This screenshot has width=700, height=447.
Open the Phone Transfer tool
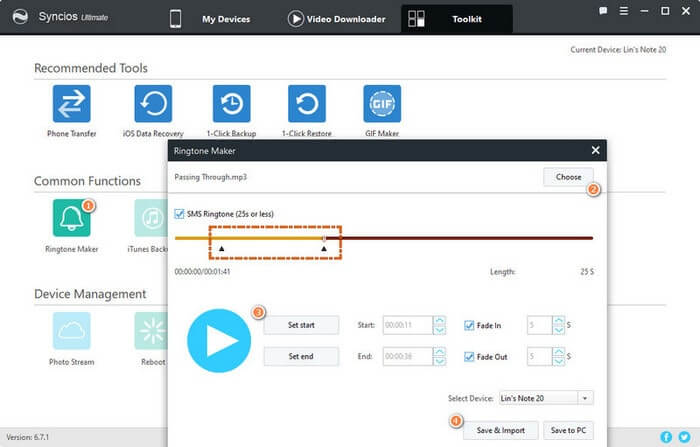pyautogui.click(x=71, y=103)
